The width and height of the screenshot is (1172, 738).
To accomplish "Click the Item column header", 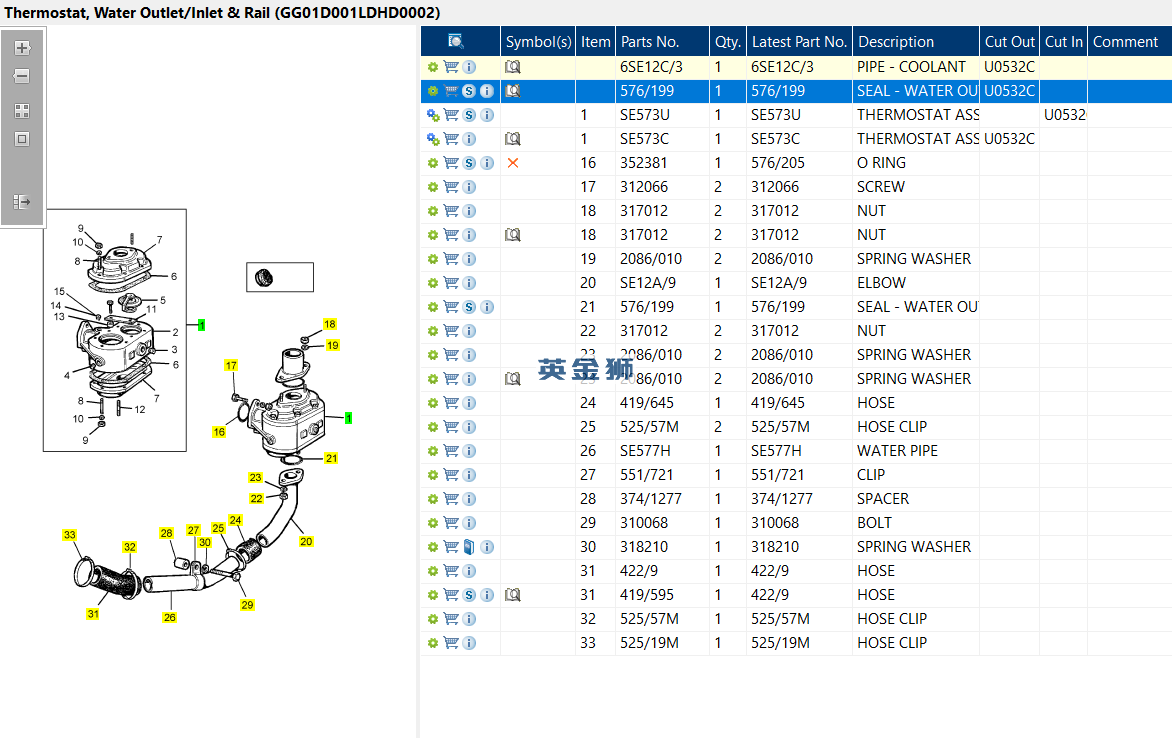I will tap(596, 41).
